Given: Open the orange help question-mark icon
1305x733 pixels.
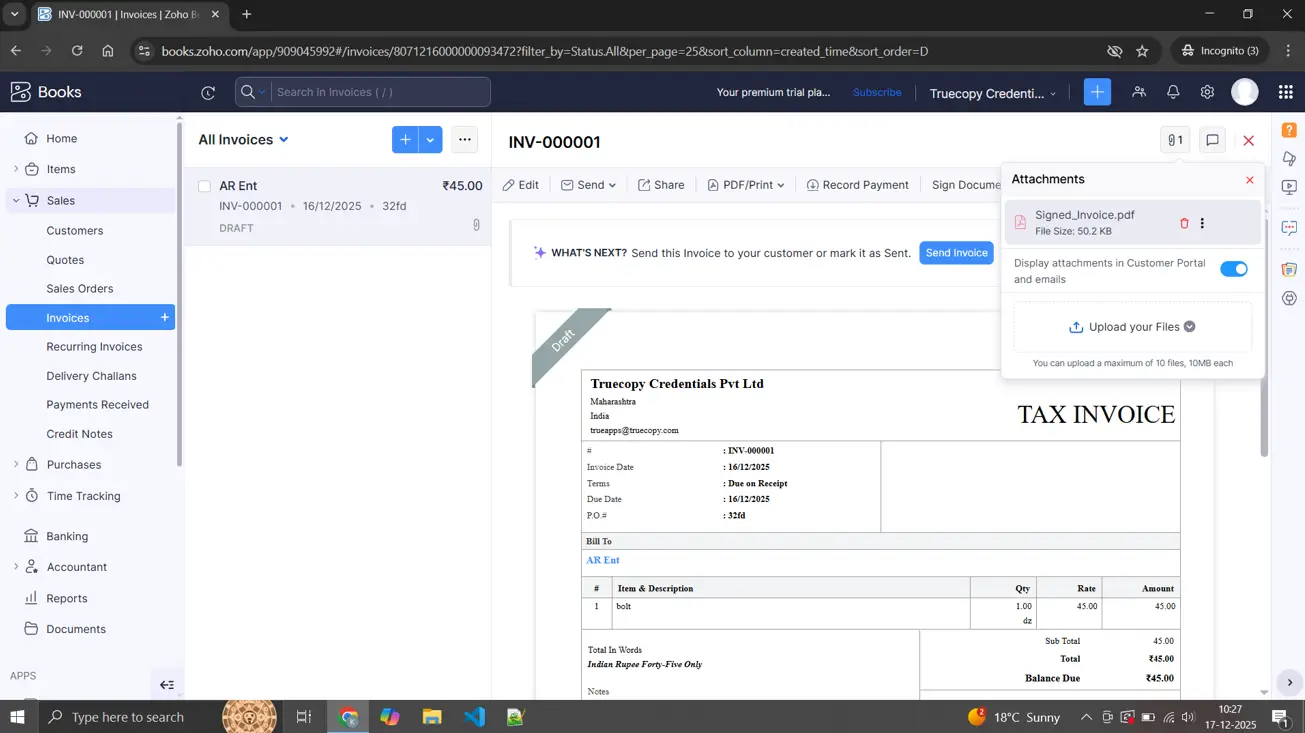Looking at the screenshot, I should [1289, 130].
